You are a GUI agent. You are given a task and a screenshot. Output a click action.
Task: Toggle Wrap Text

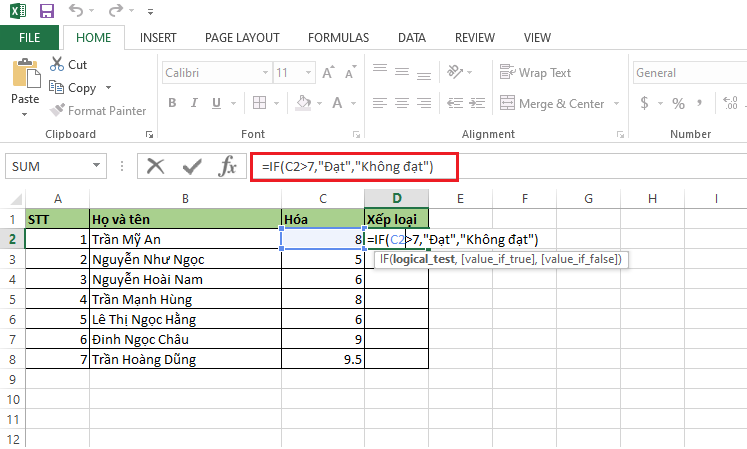click(x=535, y=72)
